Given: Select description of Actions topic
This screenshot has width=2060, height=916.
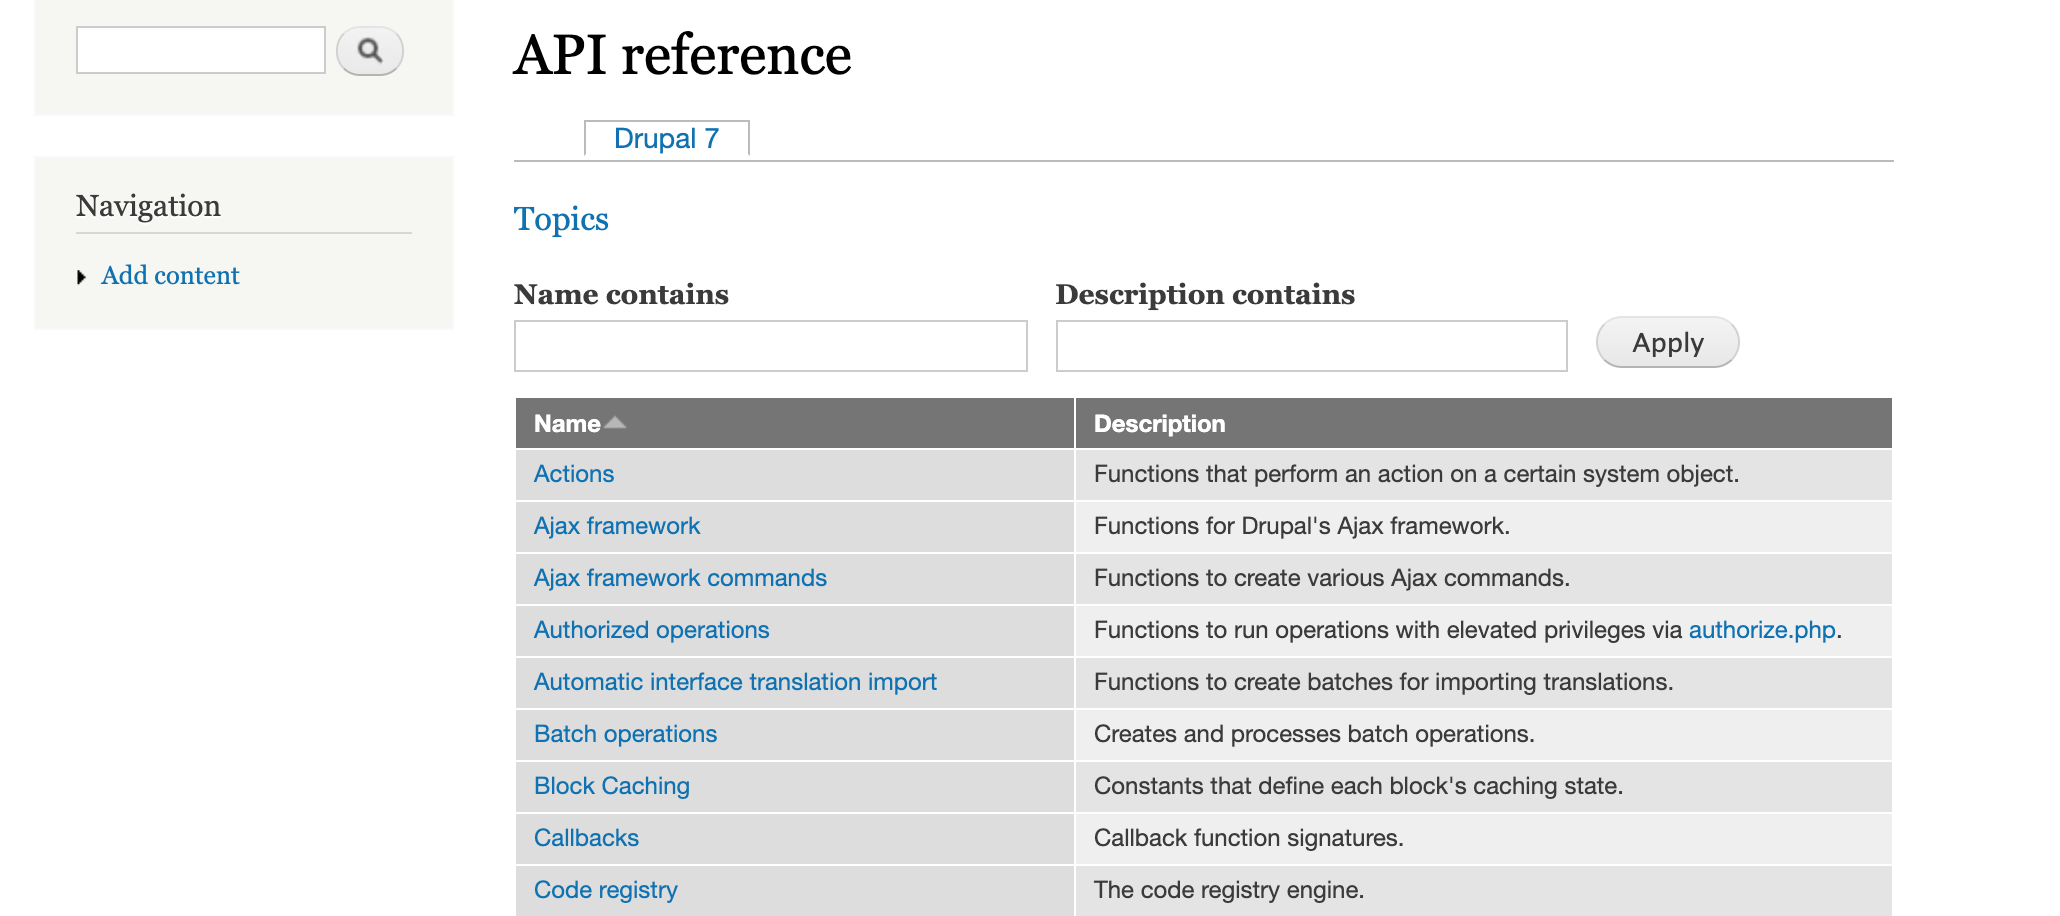Looking at the screenshot, I should [1416, 474].
